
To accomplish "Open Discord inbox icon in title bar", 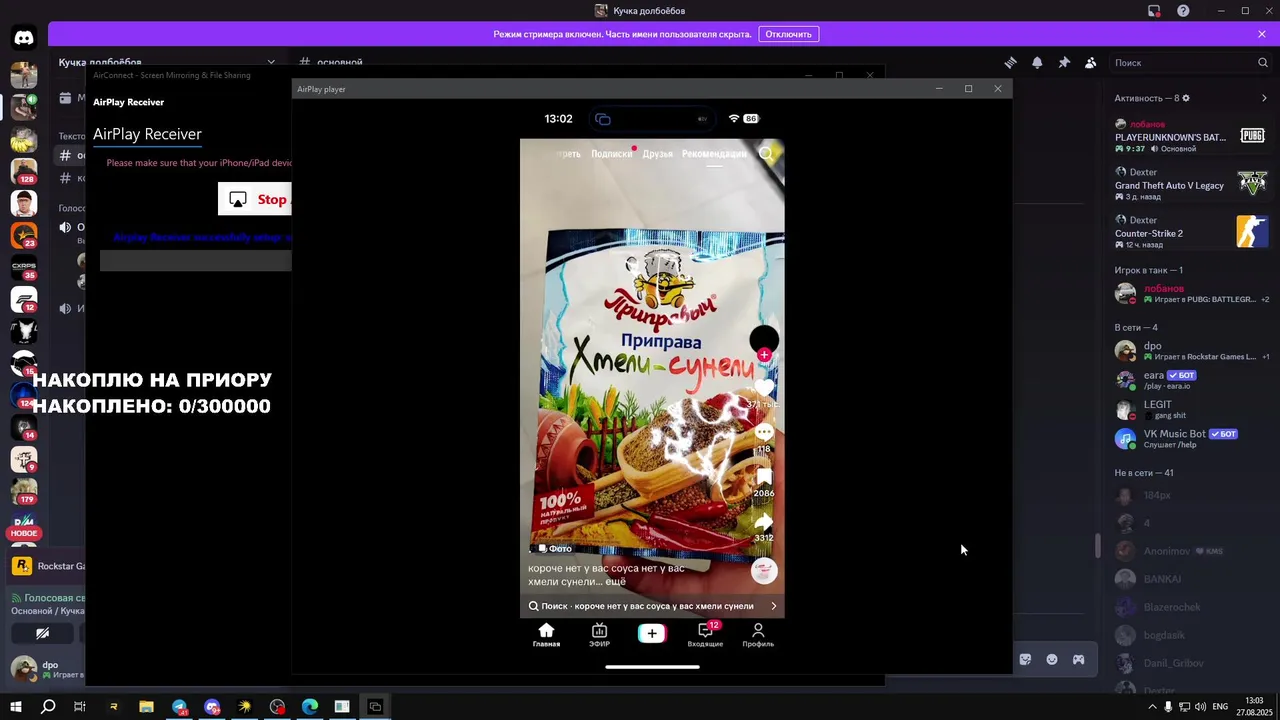I will click(1154, 11).
